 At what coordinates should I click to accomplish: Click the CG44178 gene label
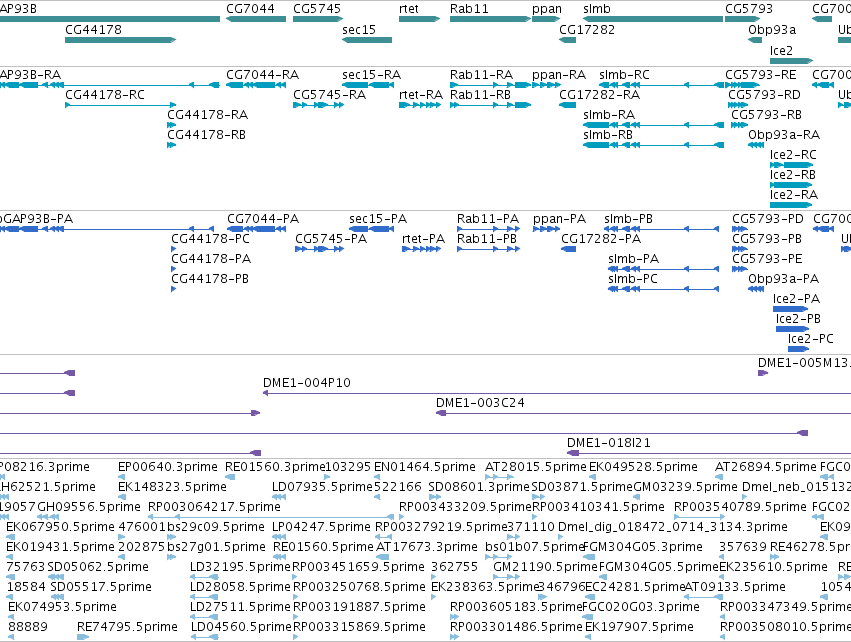coord(93,30)
